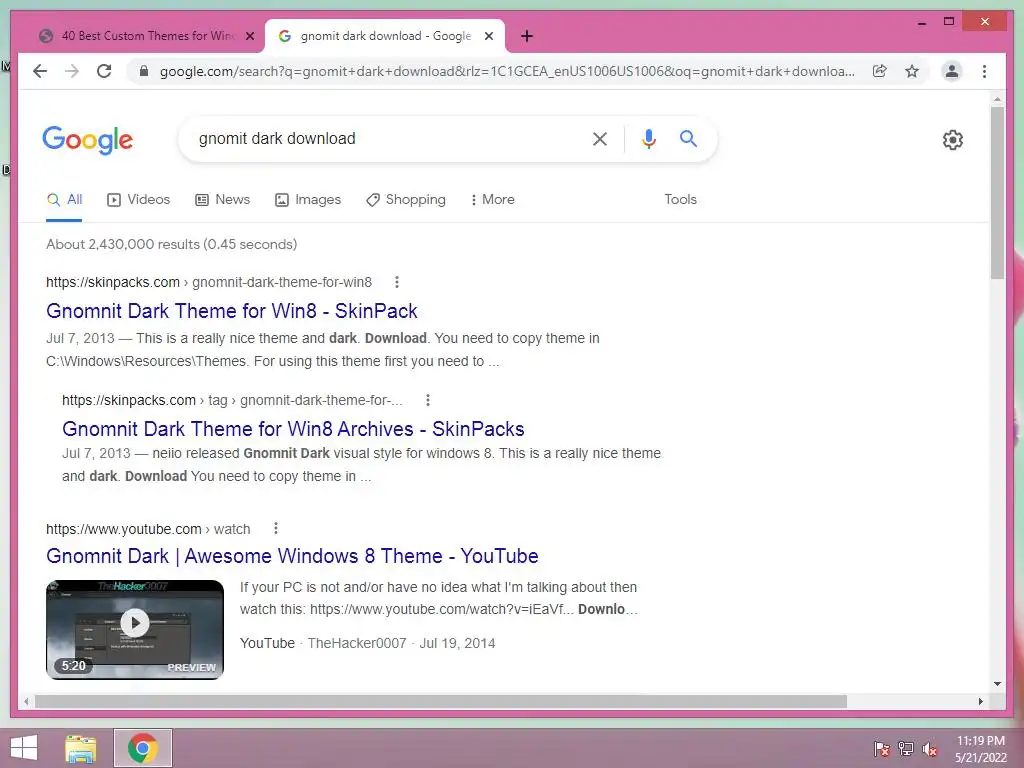Click the browser address bar URL
The height and width of the screenshot is (768, 1024).
coord(507,71)
